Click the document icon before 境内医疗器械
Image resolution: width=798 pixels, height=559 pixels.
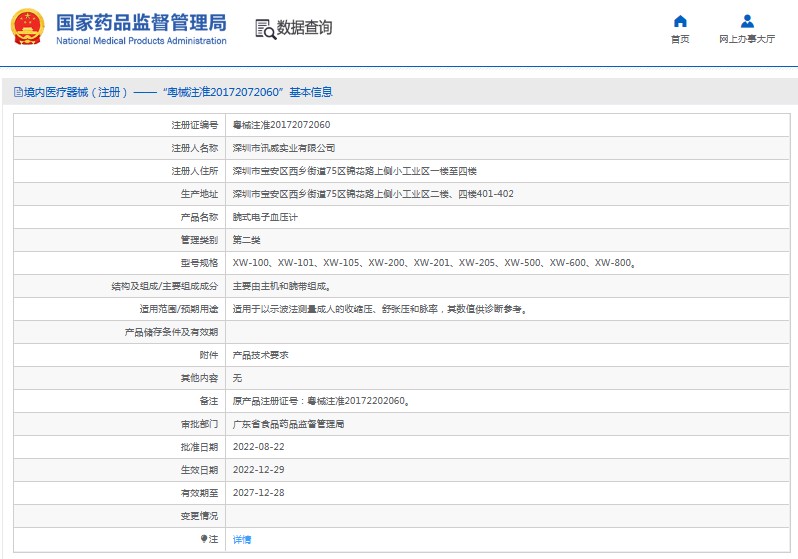(x=18, y=92)
